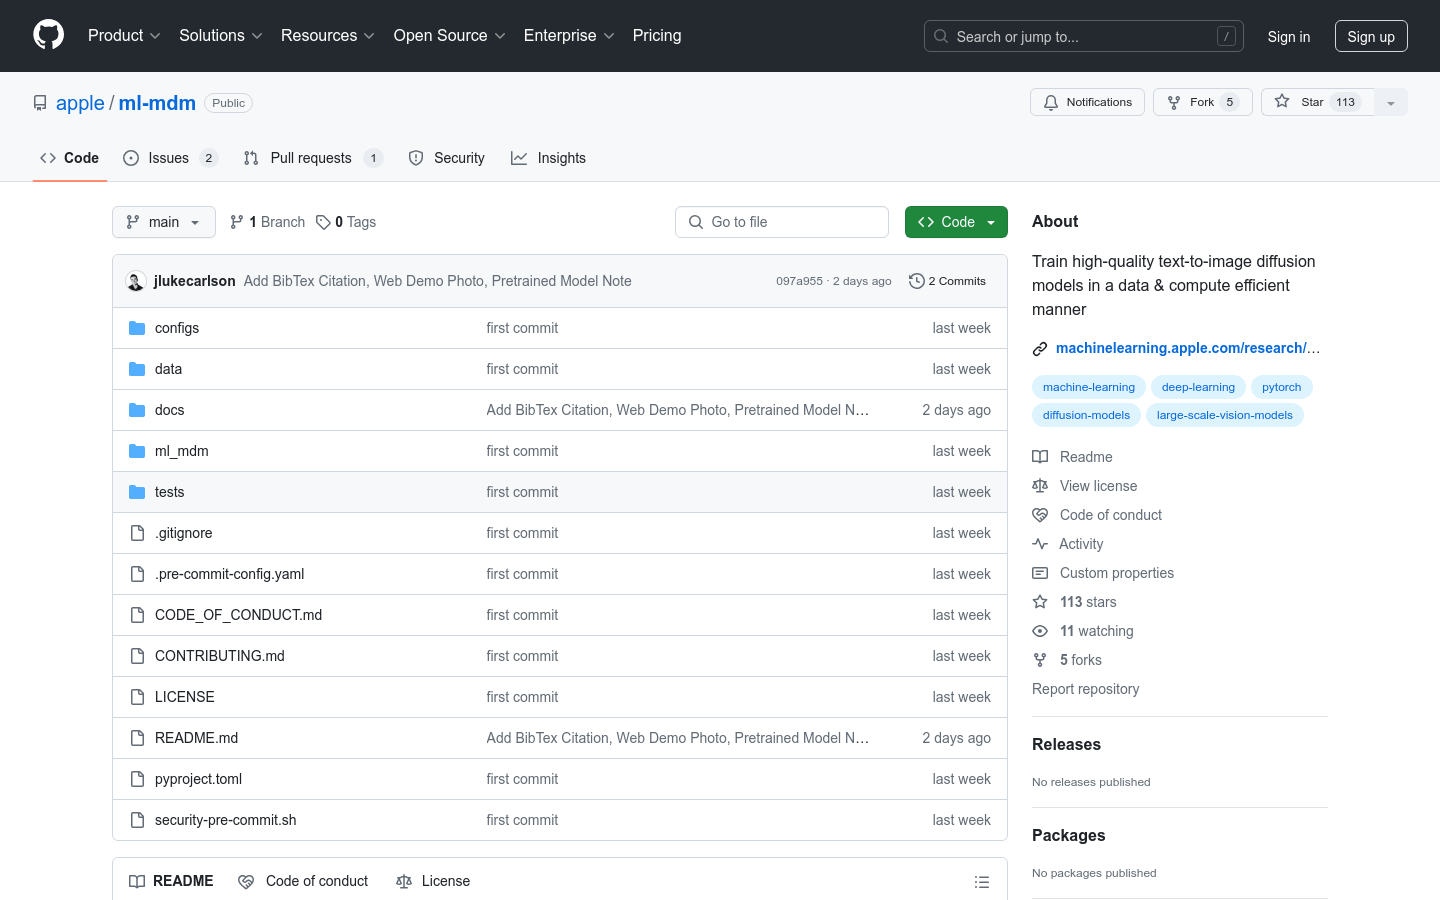Click the repository book icon beside apple
The width and height of the screenshot is (1440, 900).
(x=40, y=103)
